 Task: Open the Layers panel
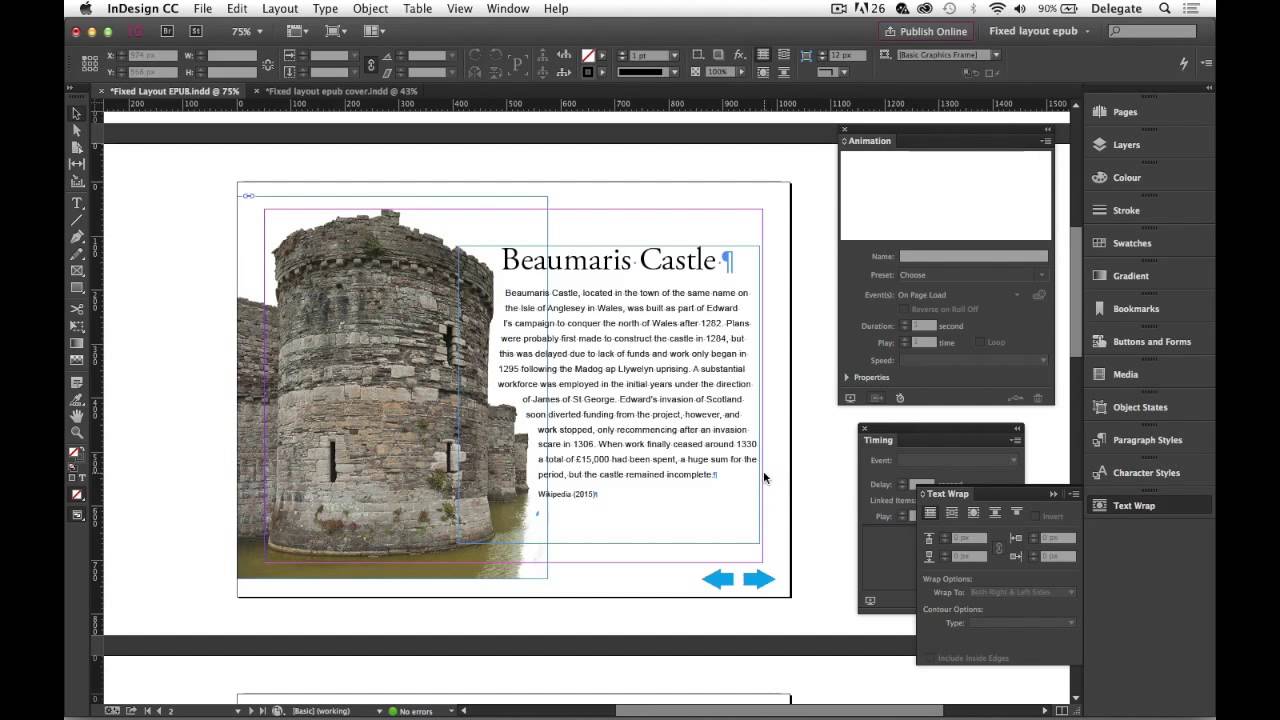[1148, 145]
